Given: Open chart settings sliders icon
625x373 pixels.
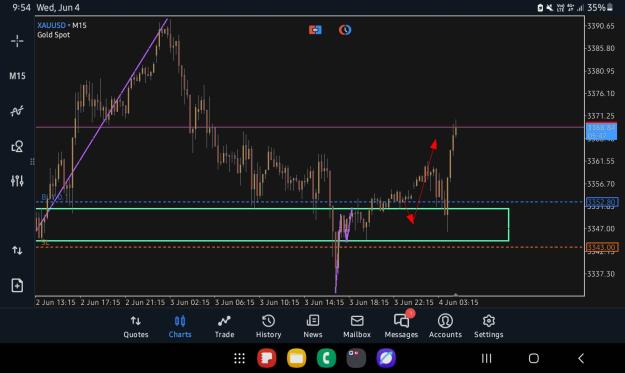Looking at the screenshot, I should coord(17,181).
